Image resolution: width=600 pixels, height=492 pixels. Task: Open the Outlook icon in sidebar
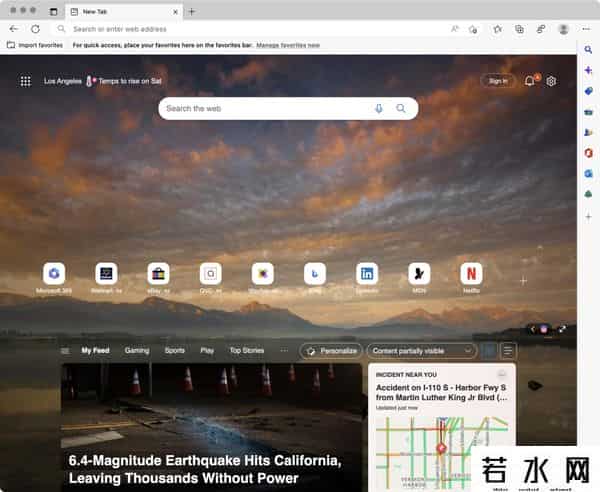[x=588, y=174]
